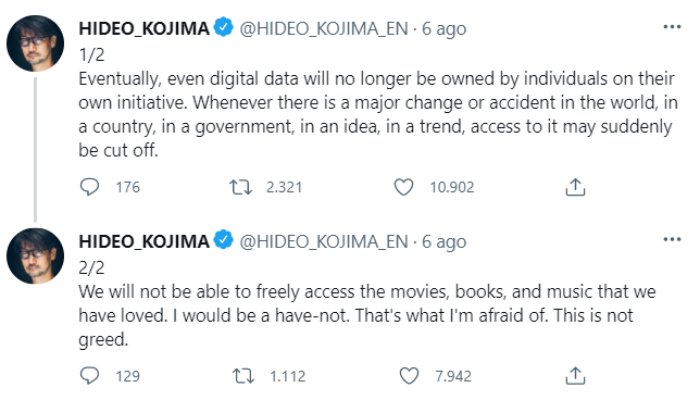Screen dimensions: 700x400
Task: Open HIDEO_KOJIMA profile name on first tweet
Action: click(144, 29)
